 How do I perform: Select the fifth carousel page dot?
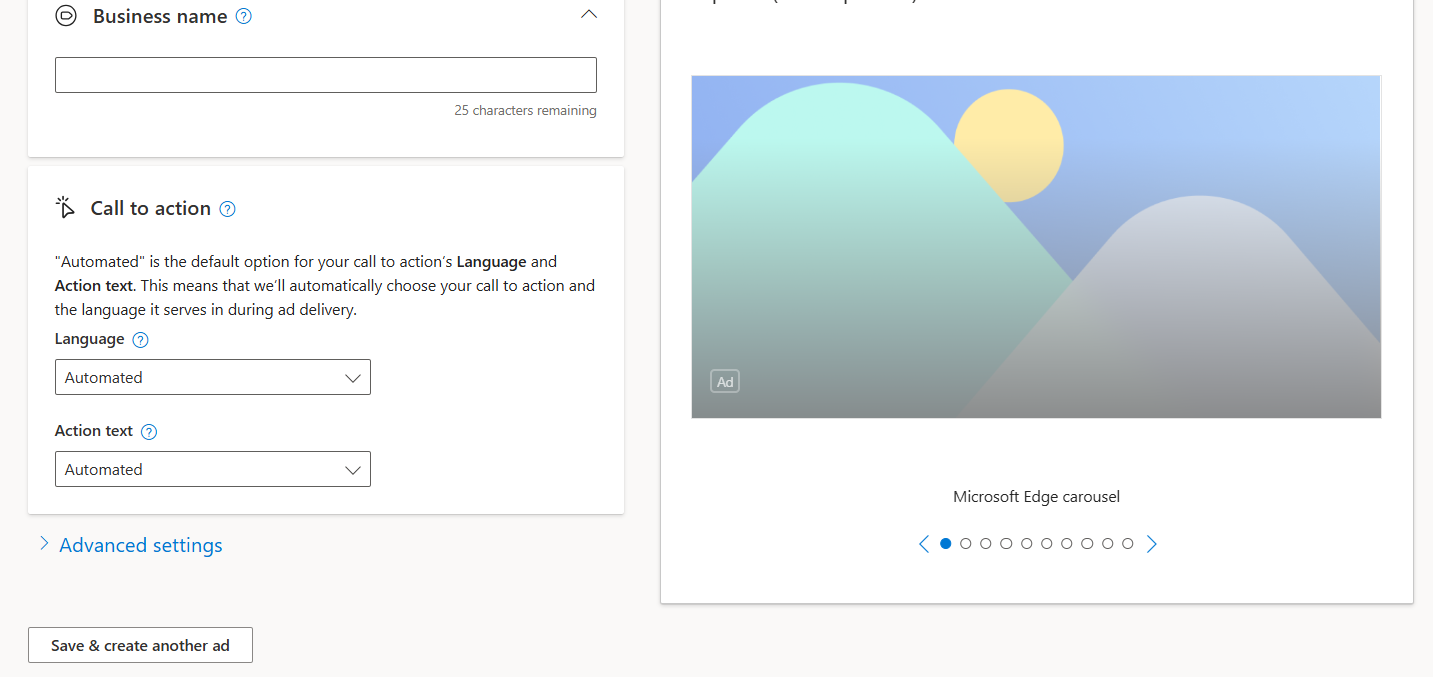pyautogui.click(x=1026, y=544)
